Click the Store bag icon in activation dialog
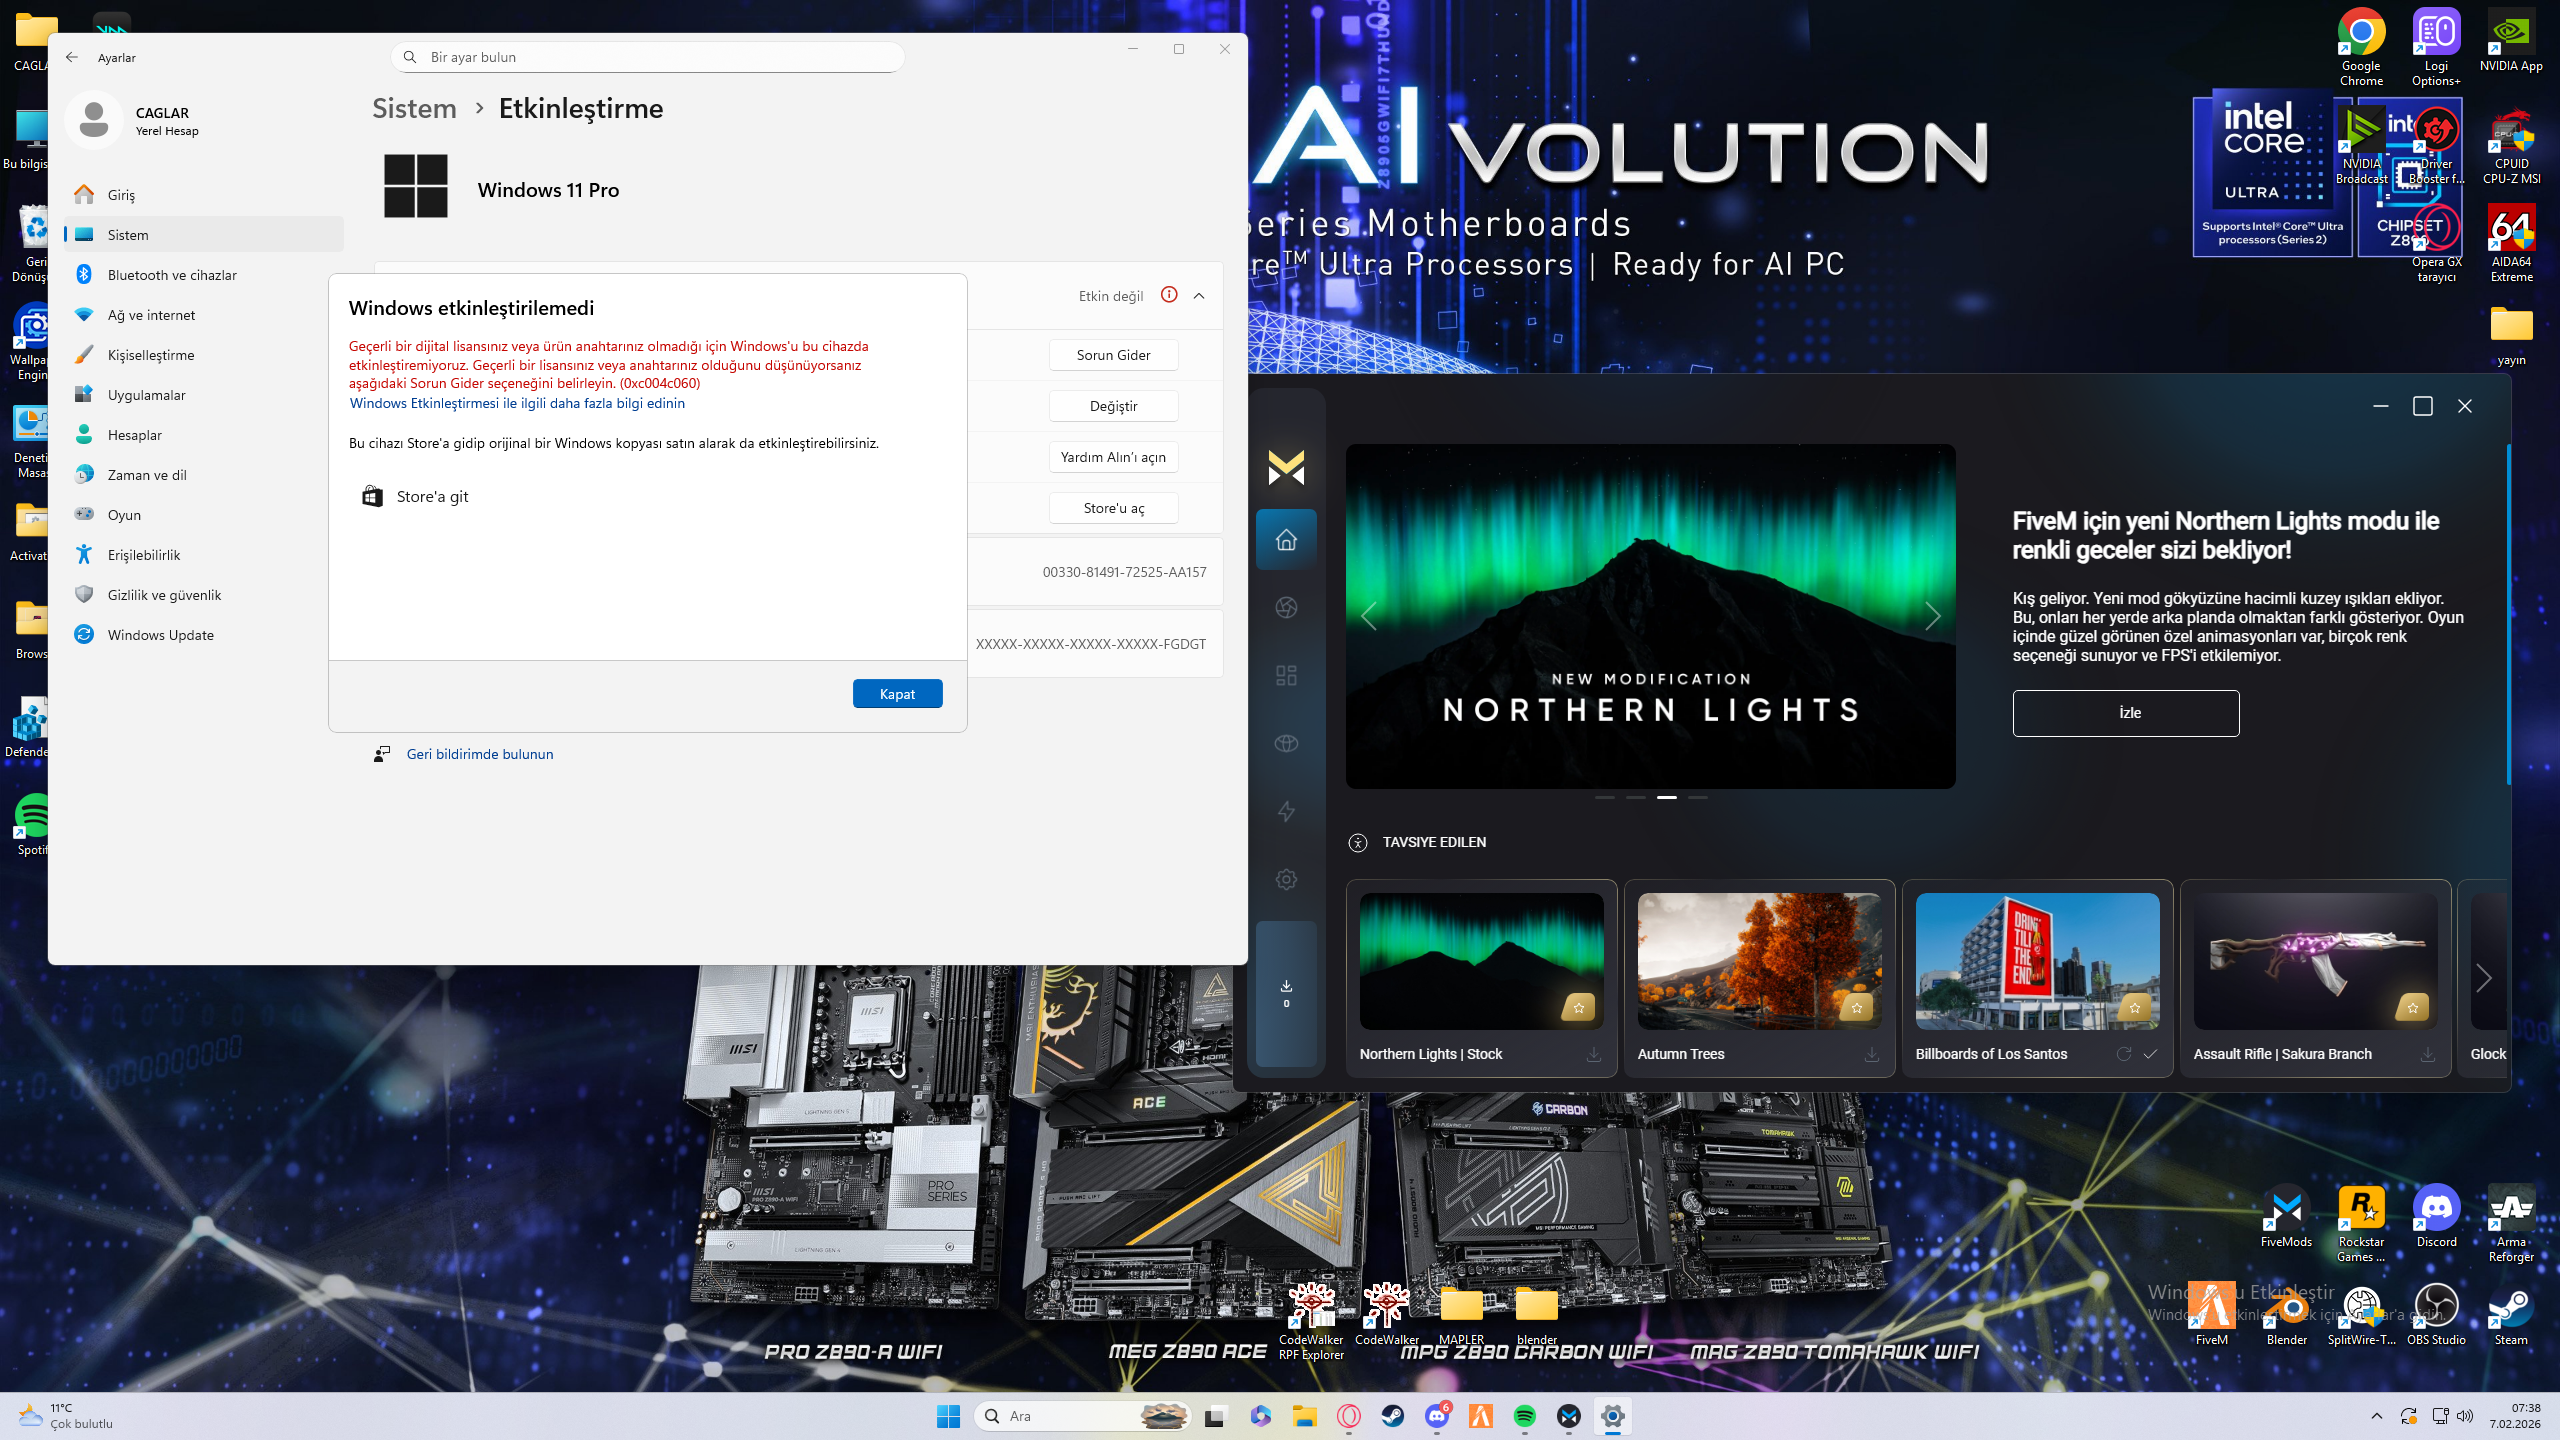Screen dimensions: 2560x1440 [x=372, y=496]
